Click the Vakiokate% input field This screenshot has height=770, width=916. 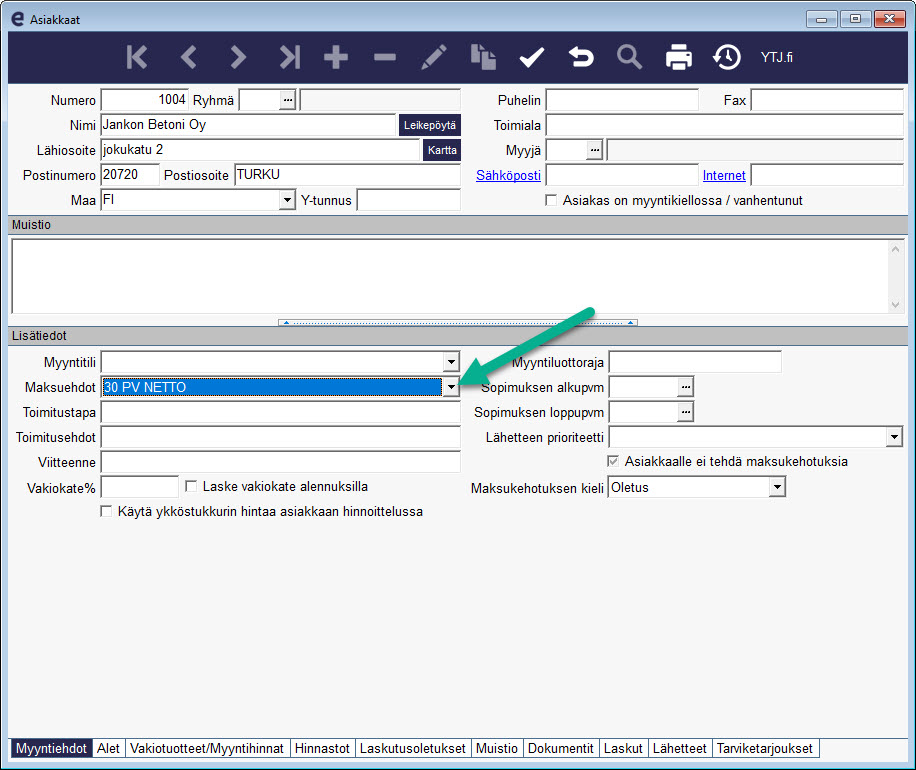click(x=140, y=487)
